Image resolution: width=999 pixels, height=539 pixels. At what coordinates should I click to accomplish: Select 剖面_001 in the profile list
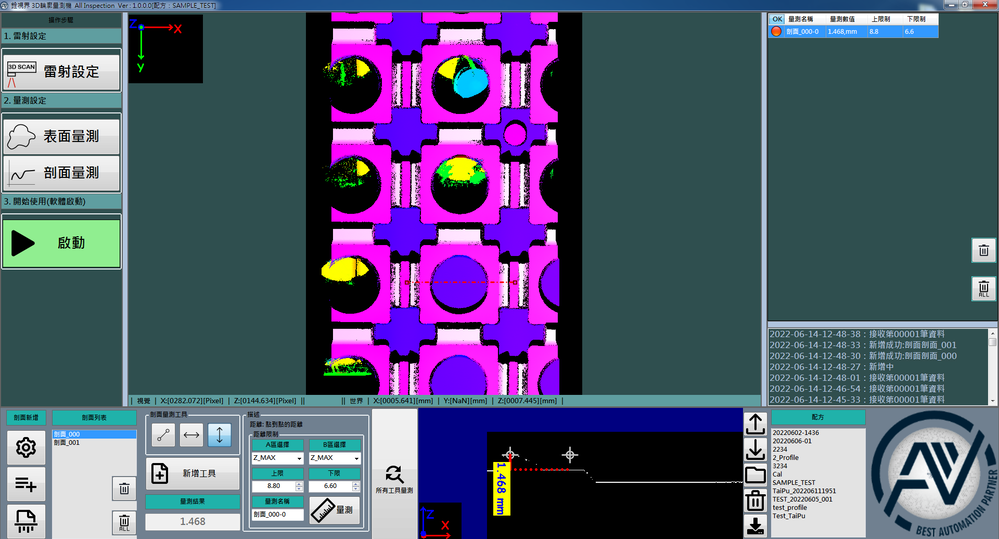click(x=68, y=442)
